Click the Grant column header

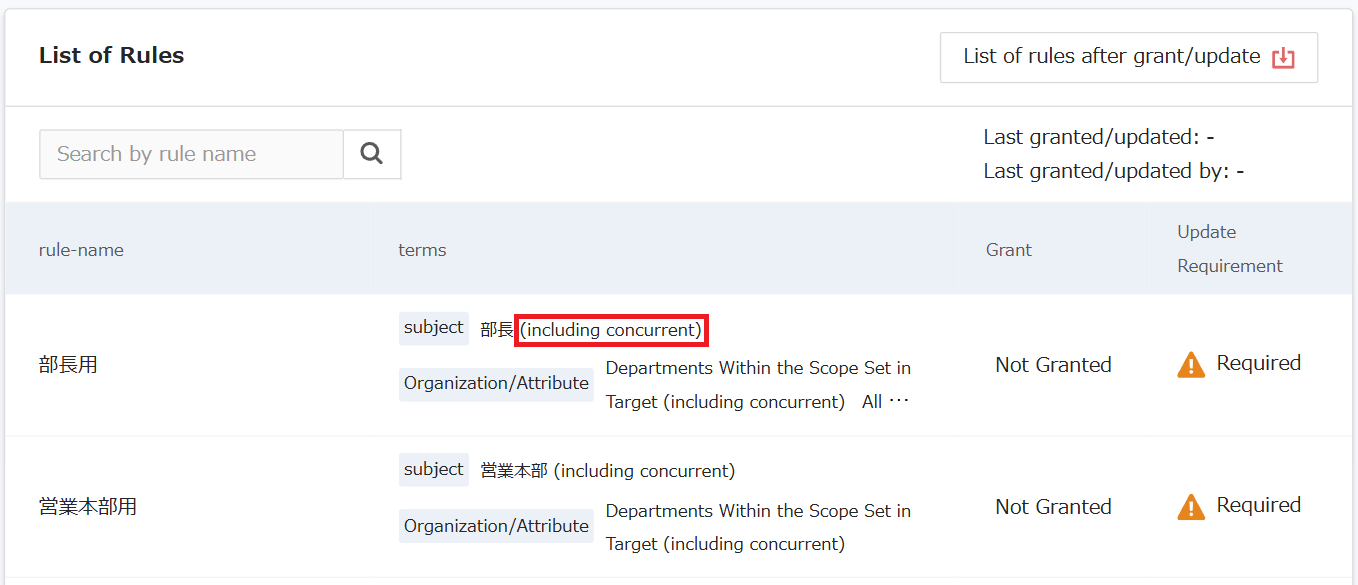[x=1008, y=250]
